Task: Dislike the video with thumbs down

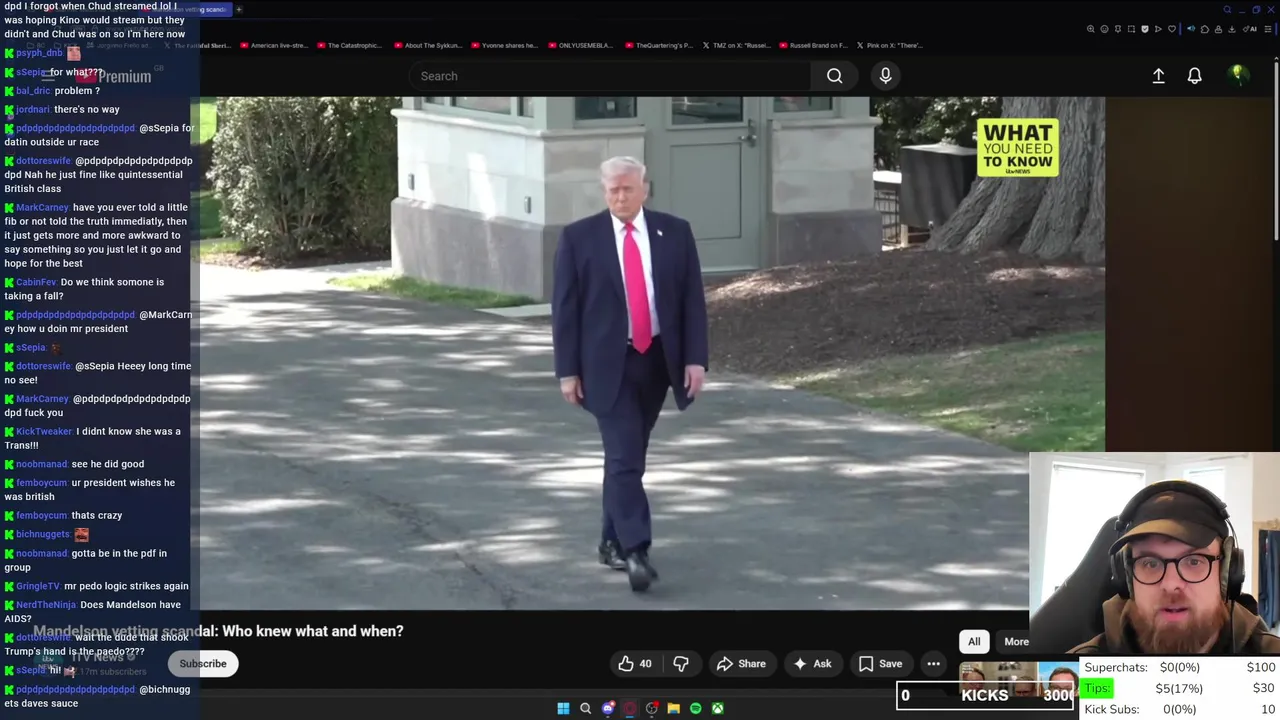Action: (x=681, y=663)
